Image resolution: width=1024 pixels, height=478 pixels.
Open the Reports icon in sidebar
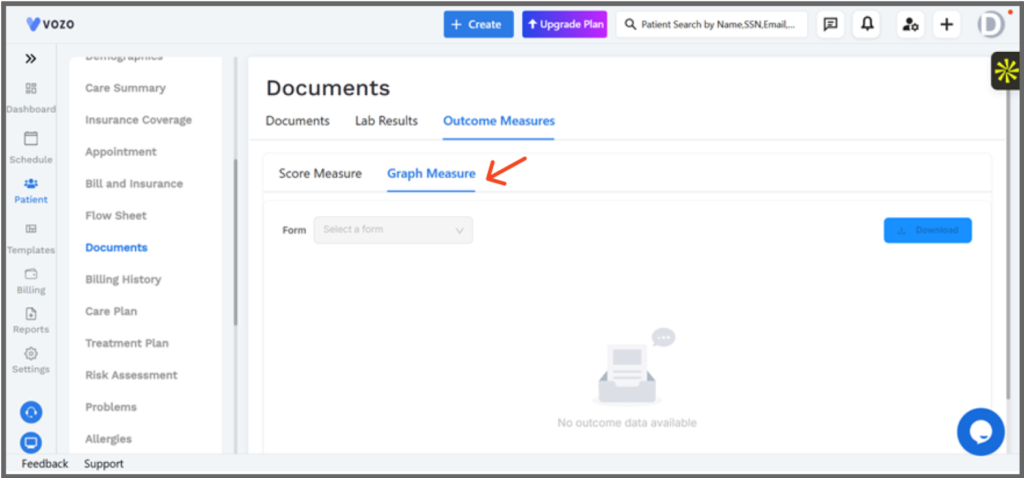coord(31,313)
